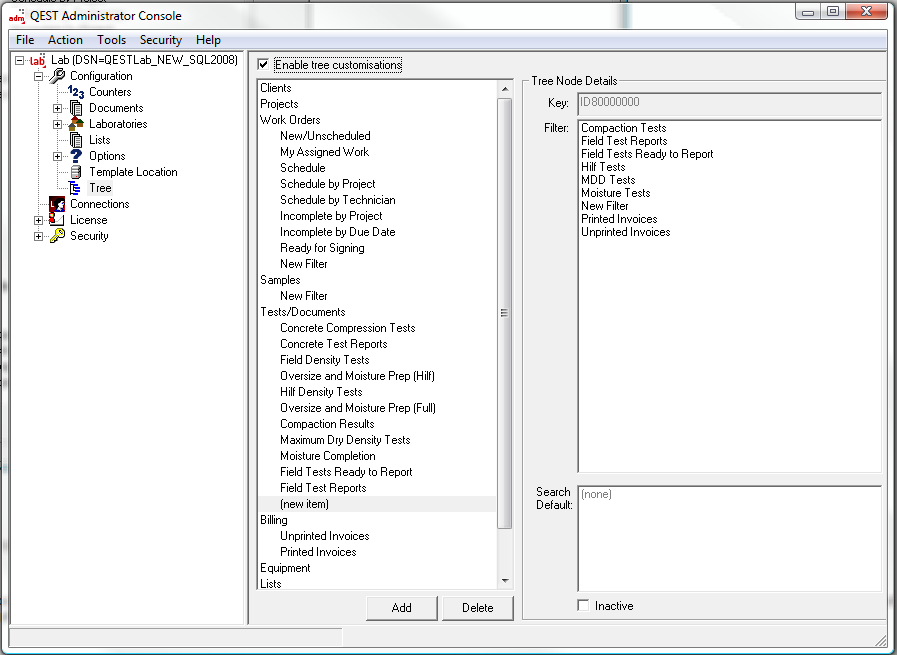Open the Tools menu
Image resolution: width=897 pixels, height=655 pixels.
[111, 40]
